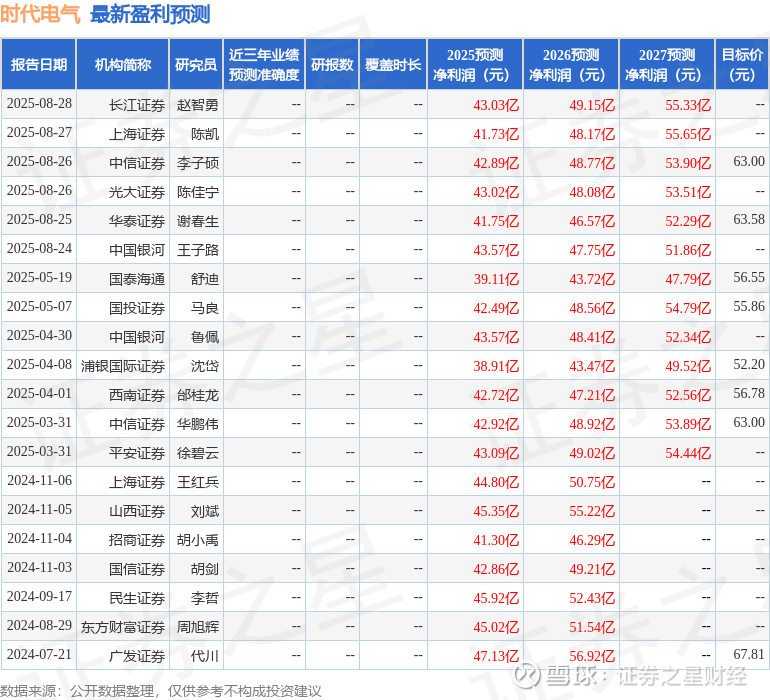The height and width of the screenshot is (700, 770).
Task: Select the 机构简称 column header
Action: click(x=123, y=64)
